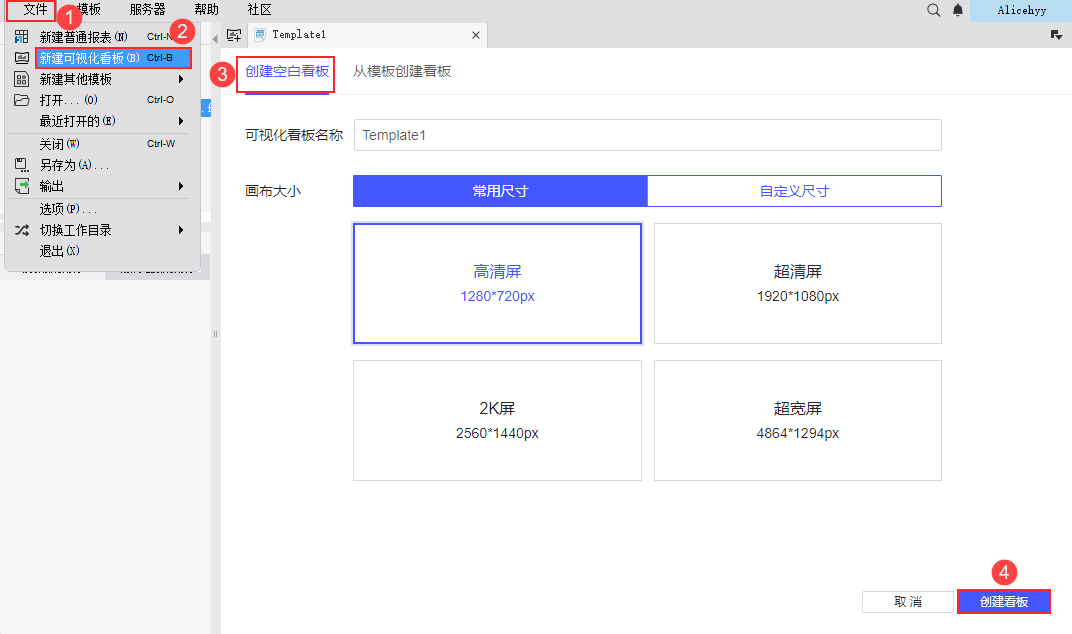Viewport: 1072px width, 634px height.
Task: Click the New Normal Report icon in File menu
Action: [20, 35]
